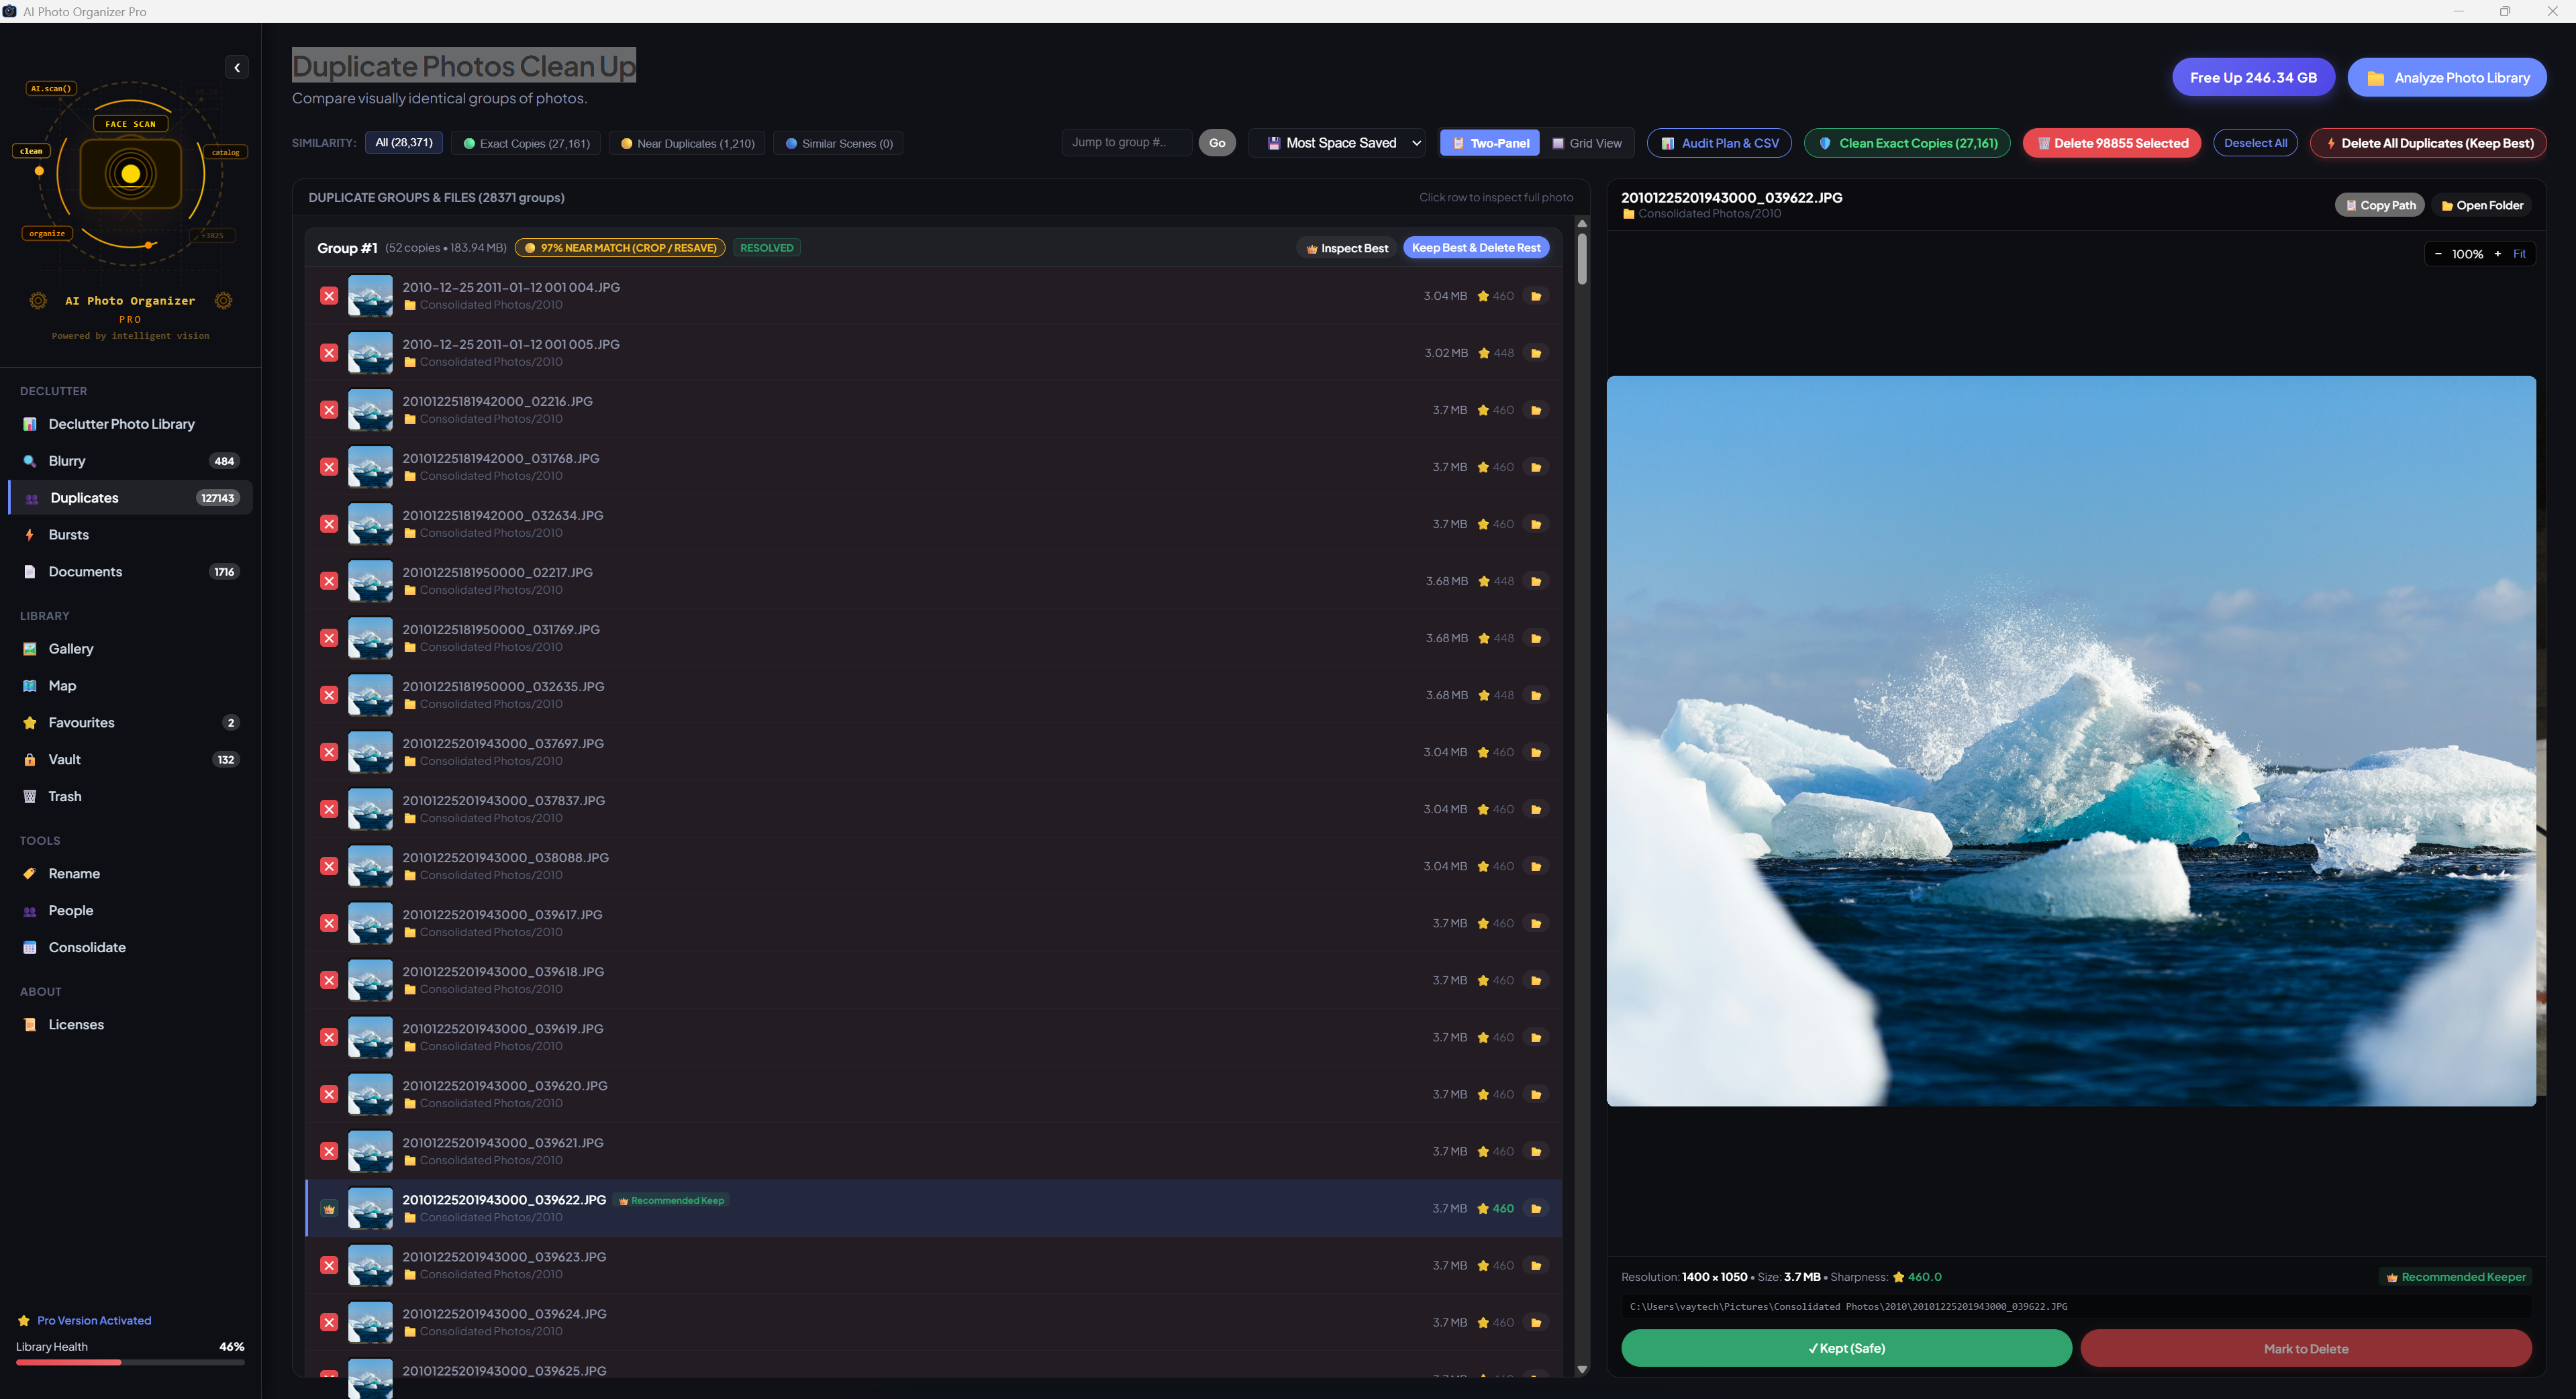Click the duplicate list vertical scrollbar thumb
Screen dimensions: 2576x1399
(1582, 259)
